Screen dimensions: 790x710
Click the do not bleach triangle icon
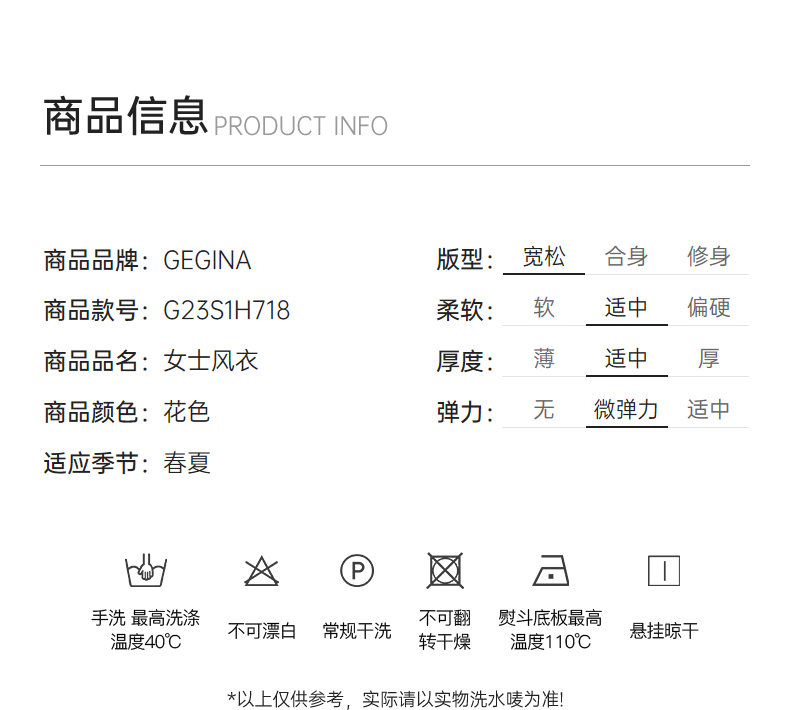click(262, 571)
